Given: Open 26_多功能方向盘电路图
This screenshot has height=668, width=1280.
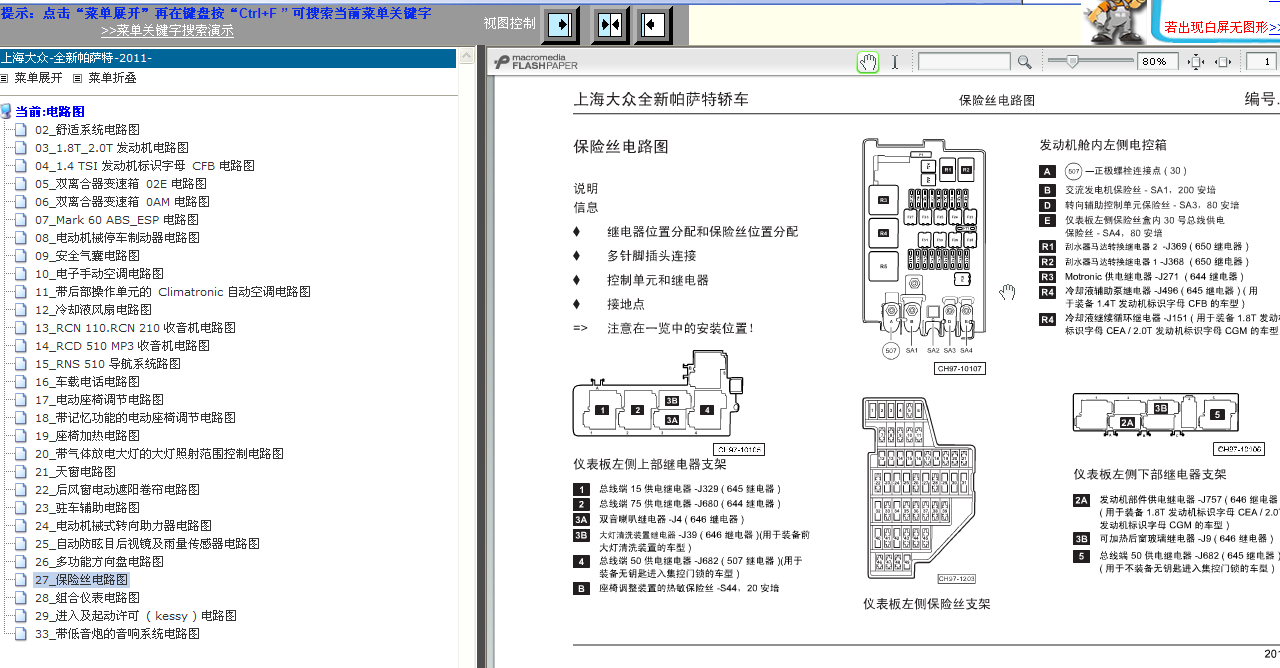Looking at the screenshot, I should 99,562.
